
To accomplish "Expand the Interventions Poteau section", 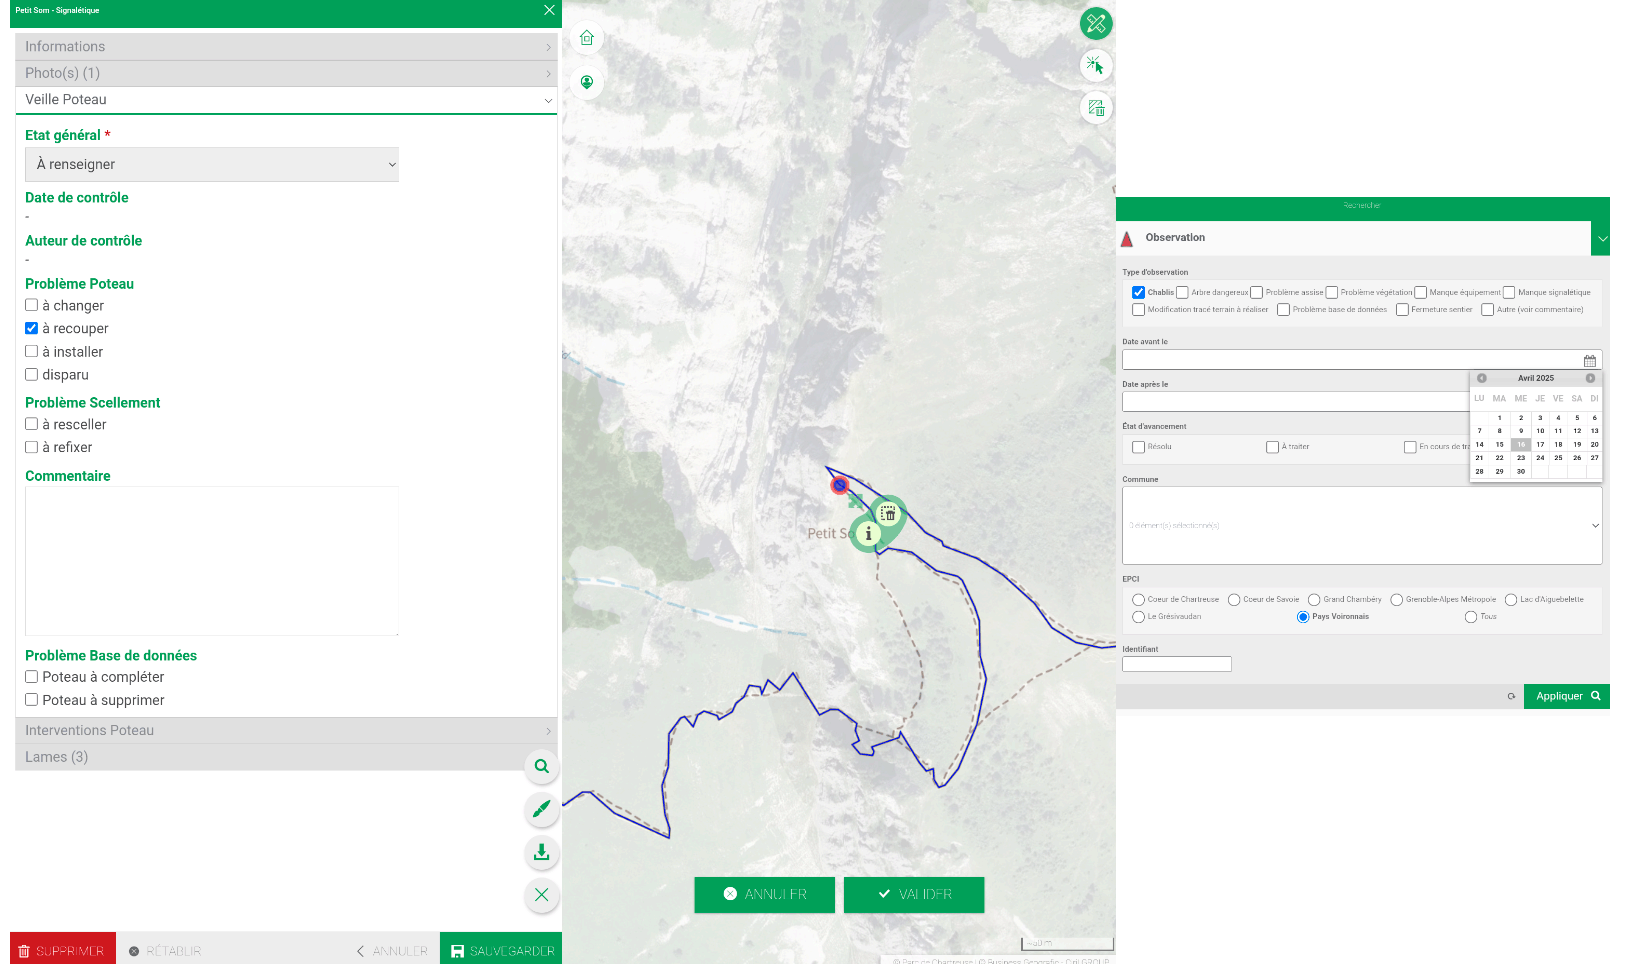I will (x=286, y=731).
